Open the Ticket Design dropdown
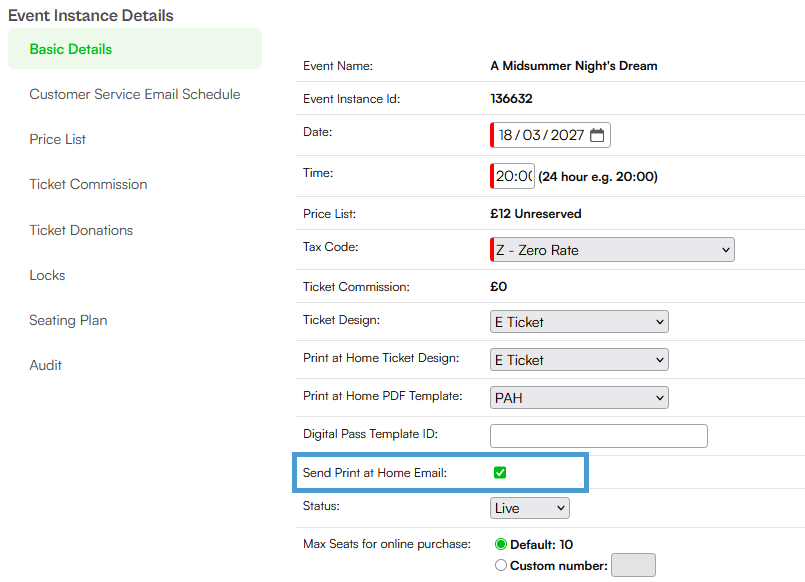 [x=579, y=322]
